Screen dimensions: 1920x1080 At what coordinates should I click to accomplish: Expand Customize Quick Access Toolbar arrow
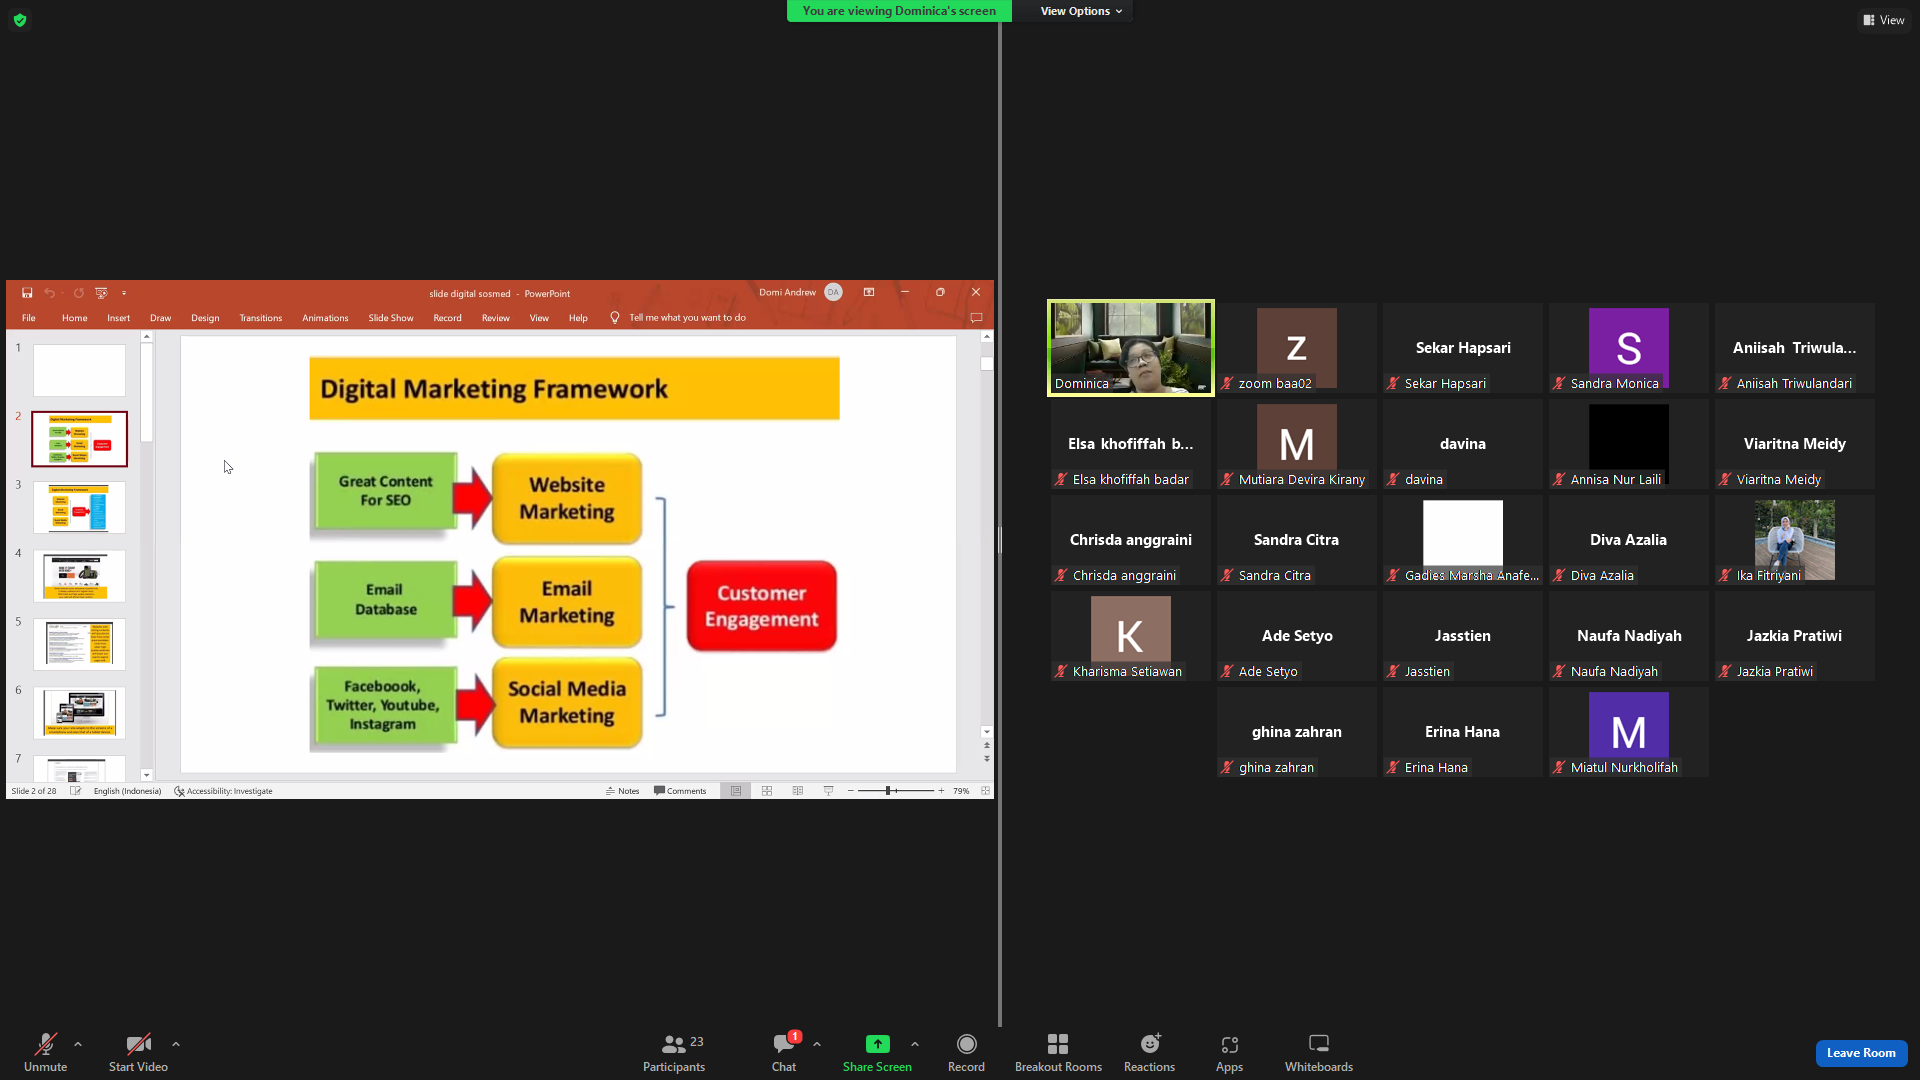[124, 293]
